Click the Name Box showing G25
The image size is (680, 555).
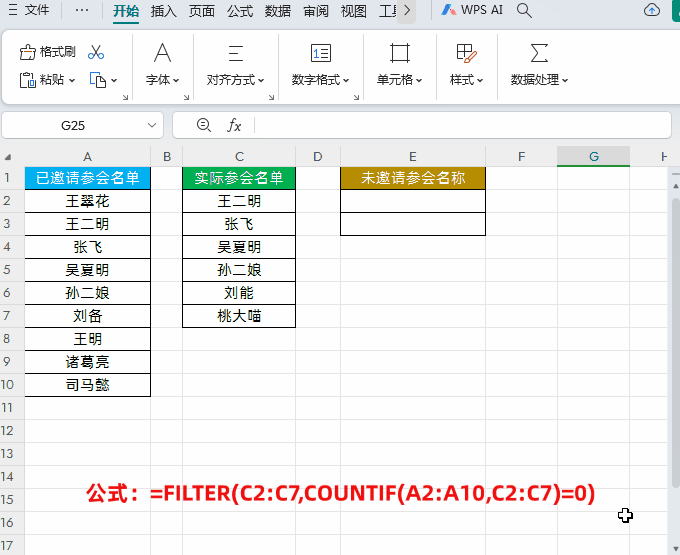[73, 125]
